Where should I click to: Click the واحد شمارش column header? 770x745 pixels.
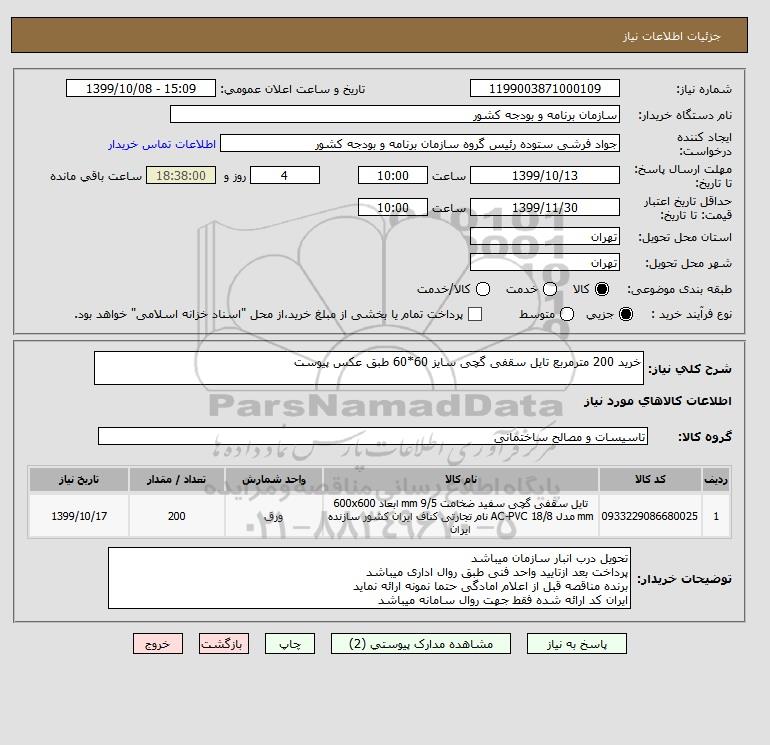[x=274, y=479]
